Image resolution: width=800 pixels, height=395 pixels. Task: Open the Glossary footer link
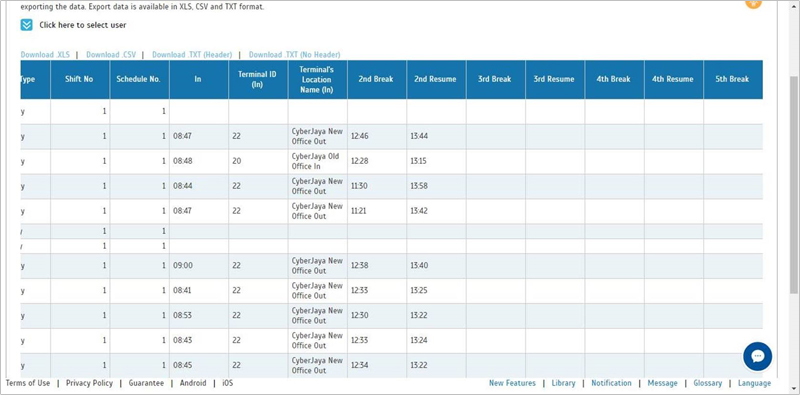708,383
